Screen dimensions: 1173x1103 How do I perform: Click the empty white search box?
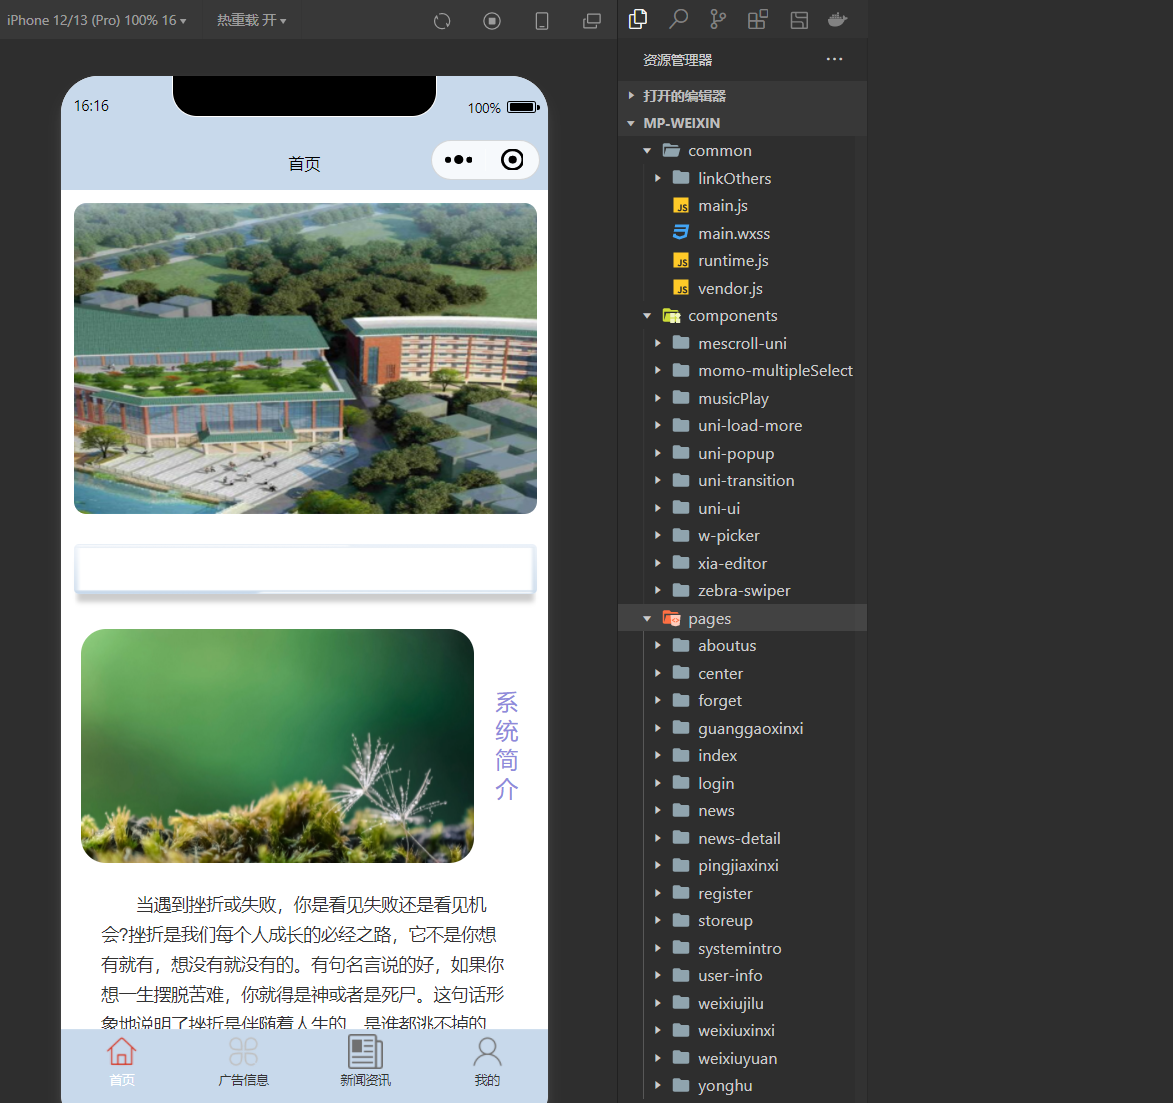(305, 570)
